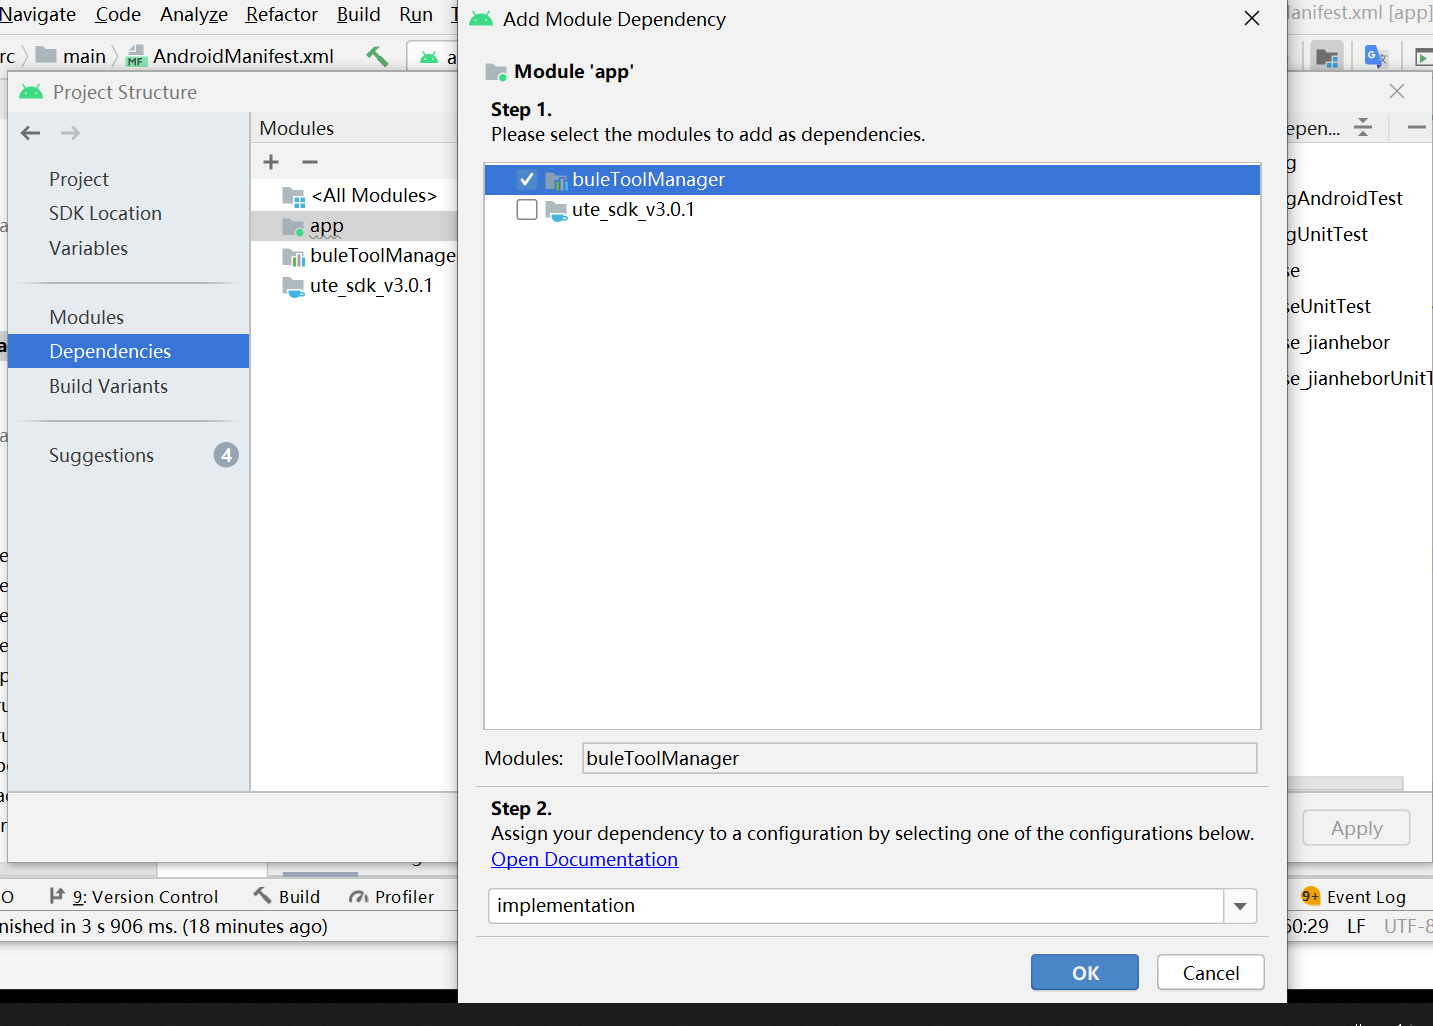Click the collapse/expand arrows icon in dependencies panel
This screenshot has width=1433, height=1026.
pyautogui.click(x=1363, y=127)
